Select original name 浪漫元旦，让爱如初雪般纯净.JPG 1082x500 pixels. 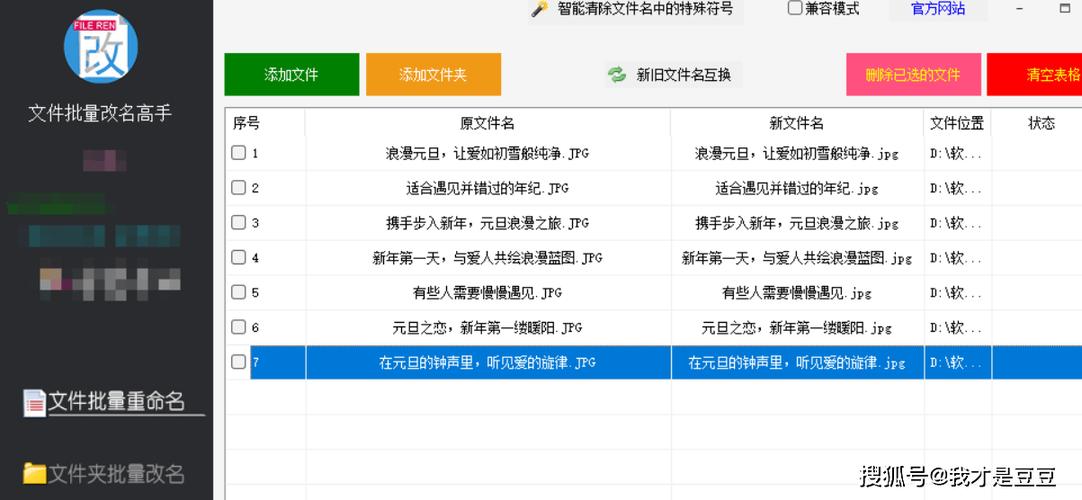[x=487, y=153]
